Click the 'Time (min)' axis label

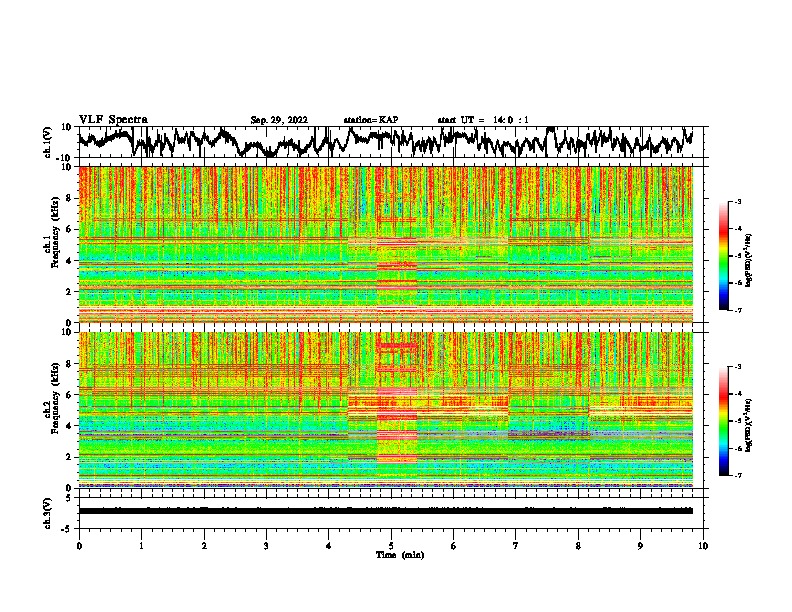click(400, 555)
